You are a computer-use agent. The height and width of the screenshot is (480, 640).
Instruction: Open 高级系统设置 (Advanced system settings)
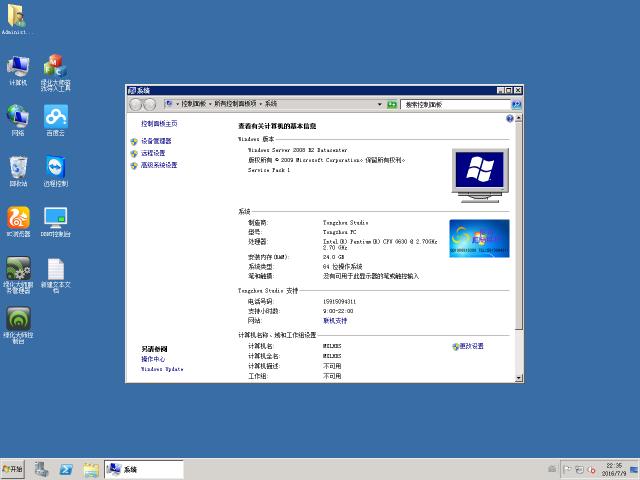coord(158,165)
